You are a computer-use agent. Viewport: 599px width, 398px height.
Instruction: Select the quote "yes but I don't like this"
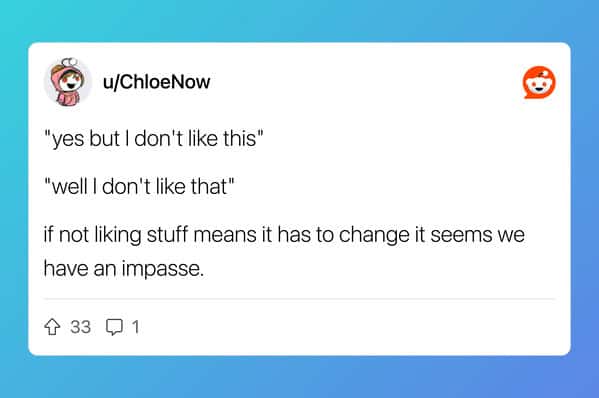154,139
